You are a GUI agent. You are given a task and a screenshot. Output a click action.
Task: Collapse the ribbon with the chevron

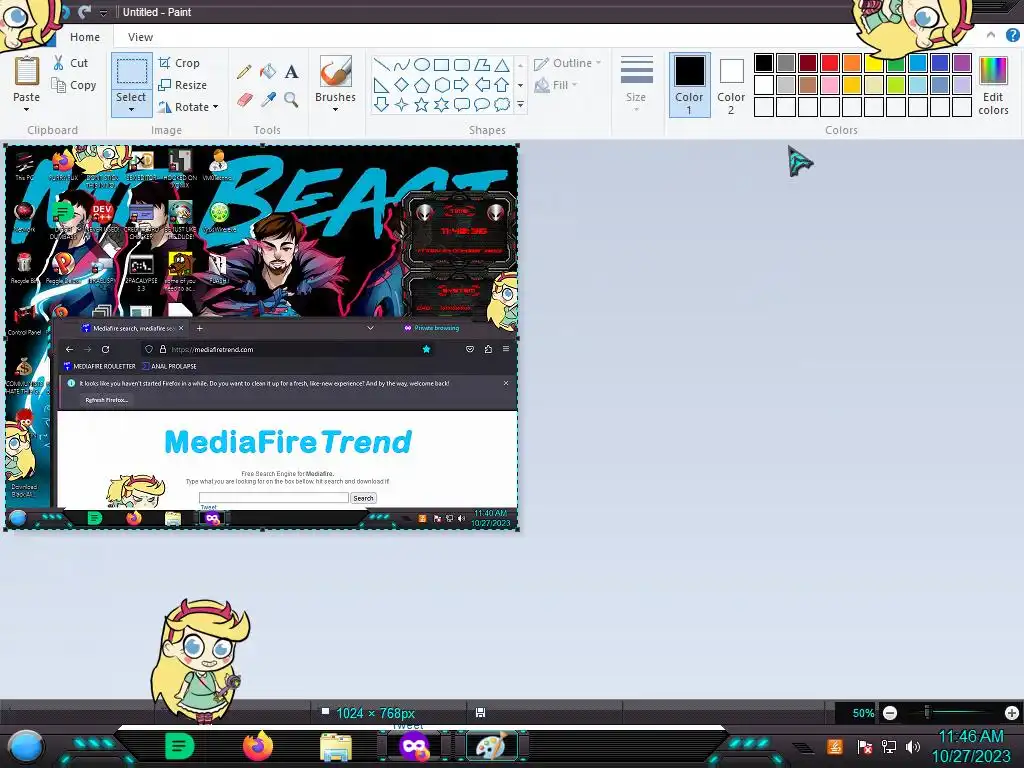point(991,35)
